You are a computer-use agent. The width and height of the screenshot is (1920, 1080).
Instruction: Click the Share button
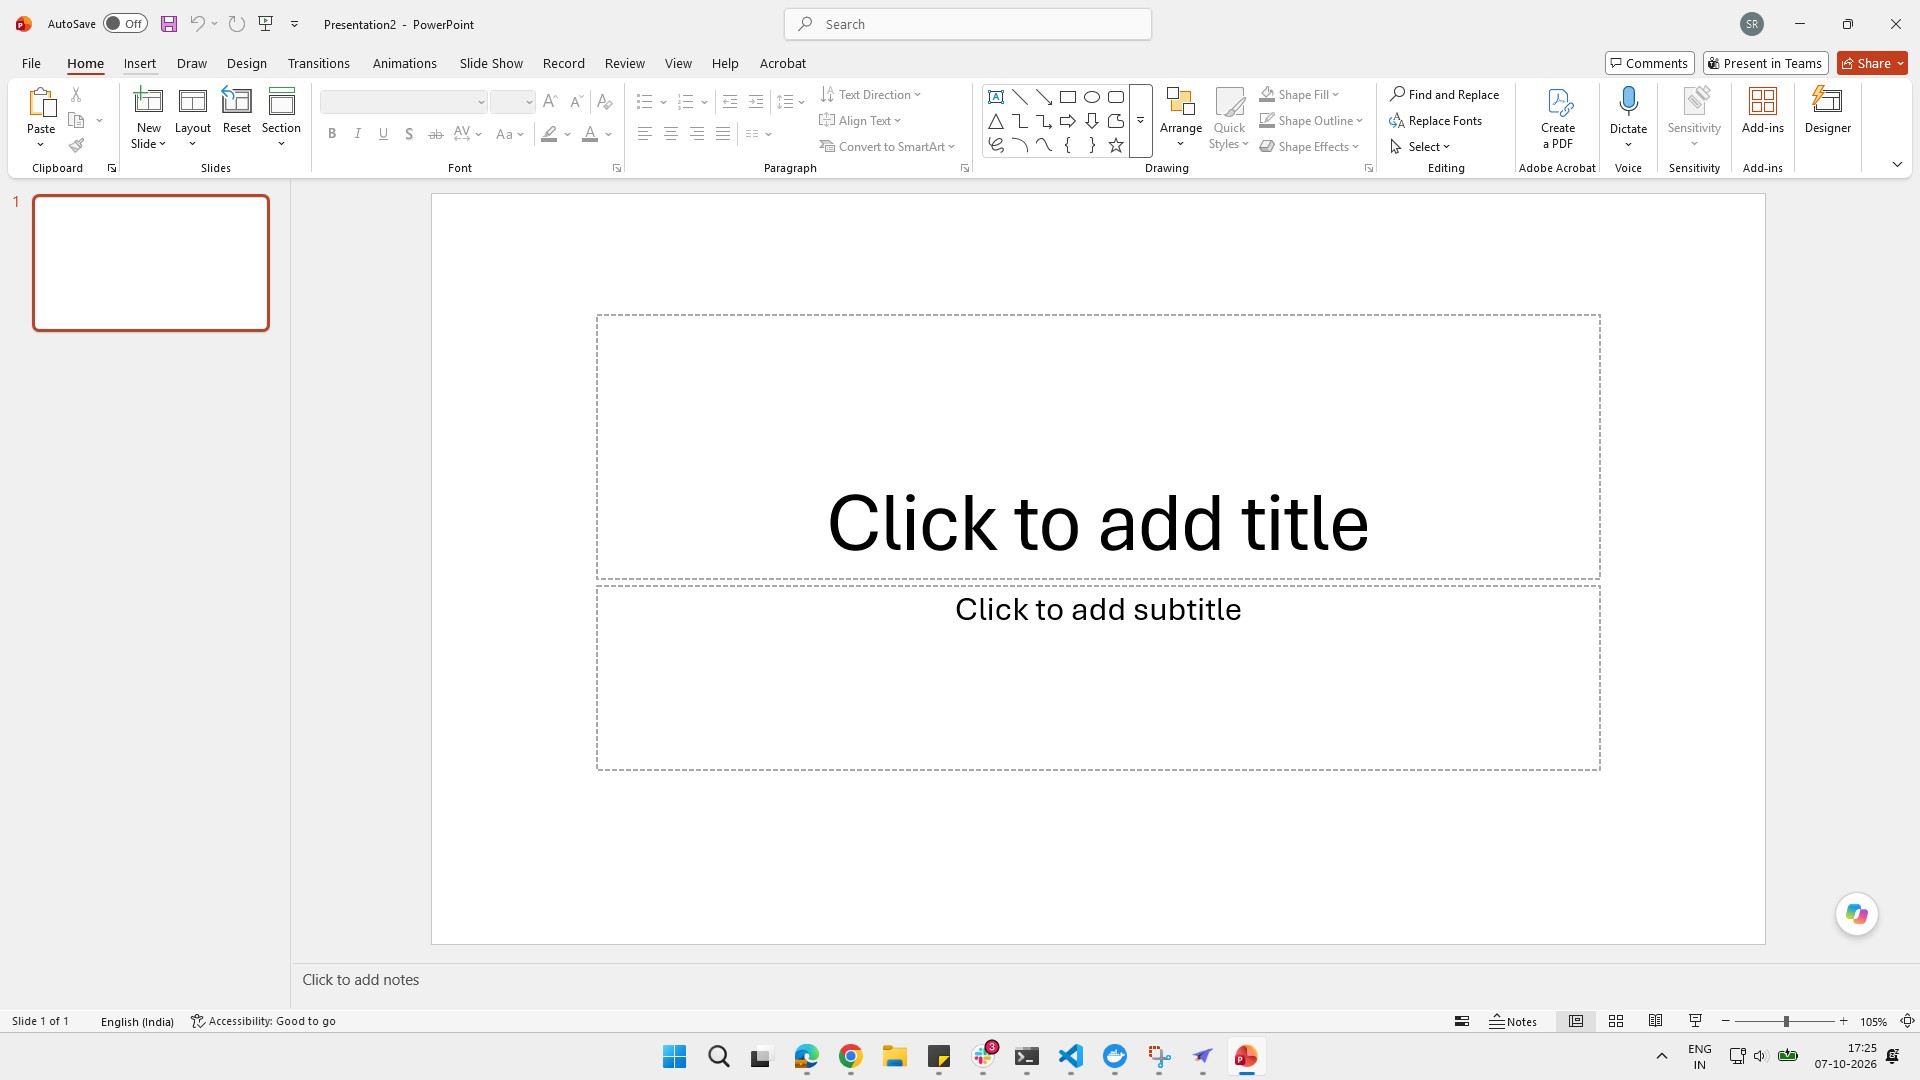(x=1872, y=63)
